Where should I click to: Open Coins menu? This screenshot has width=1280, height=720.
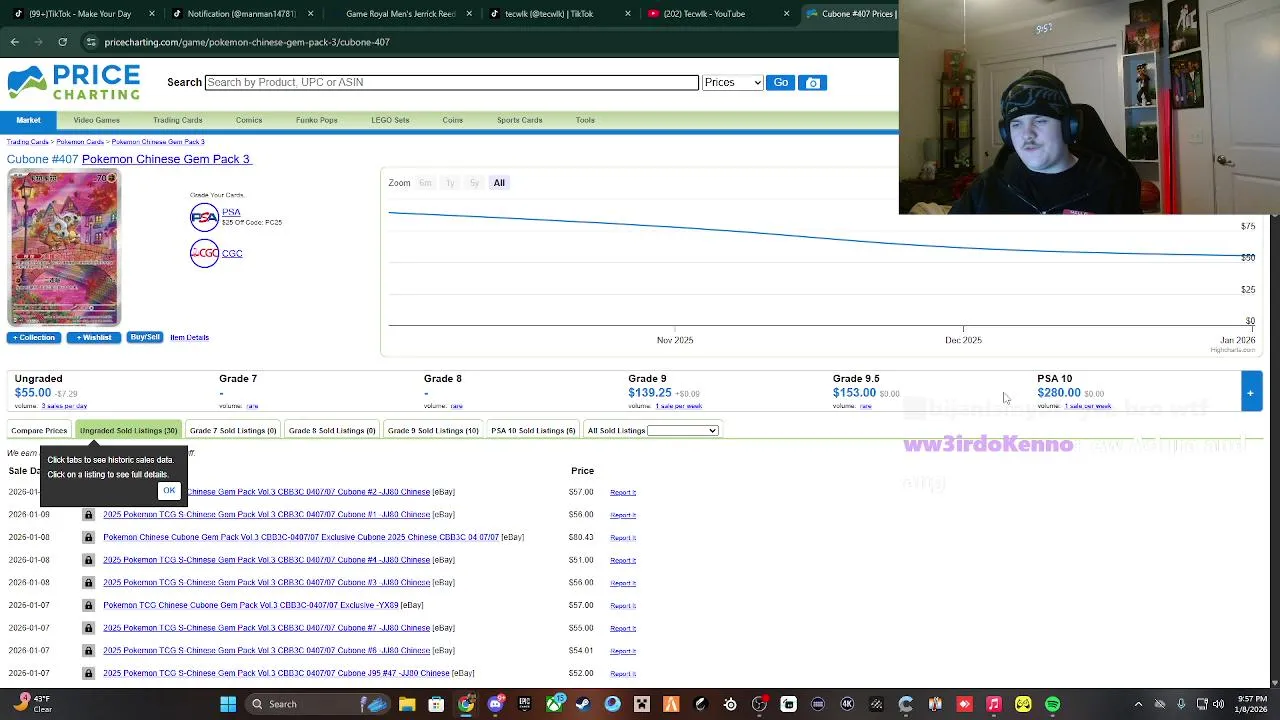[452, 120]
